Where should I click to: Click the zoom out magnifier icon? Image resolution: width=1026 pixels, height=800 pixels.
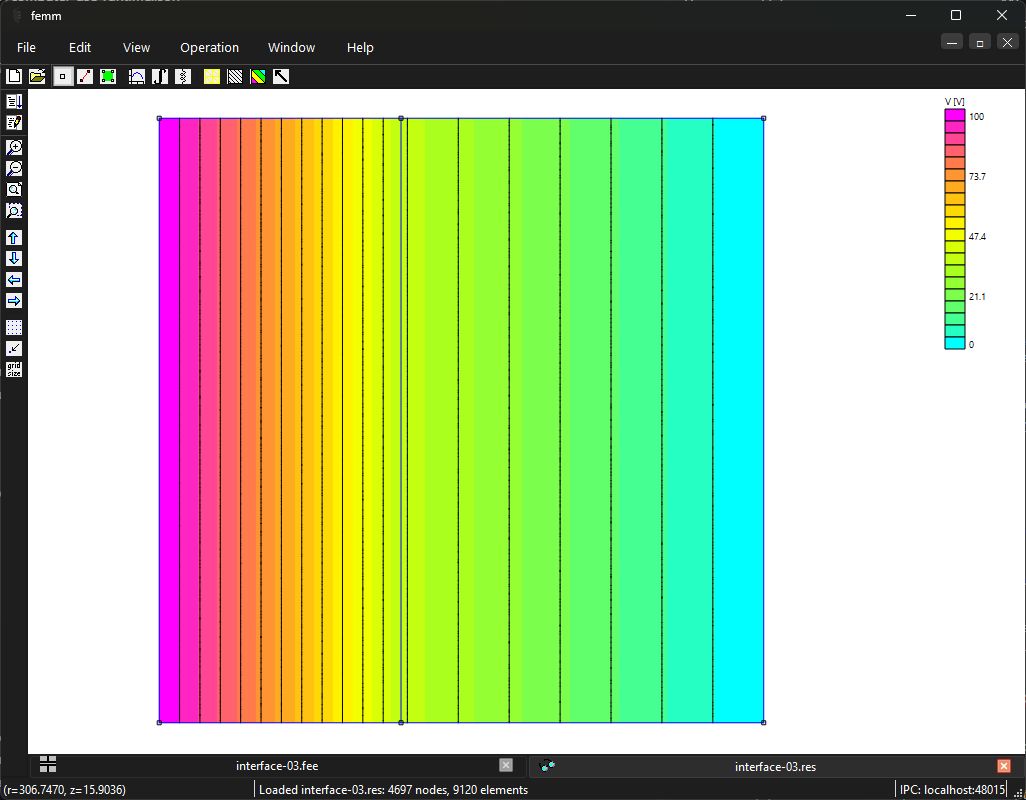coord(14,168)
